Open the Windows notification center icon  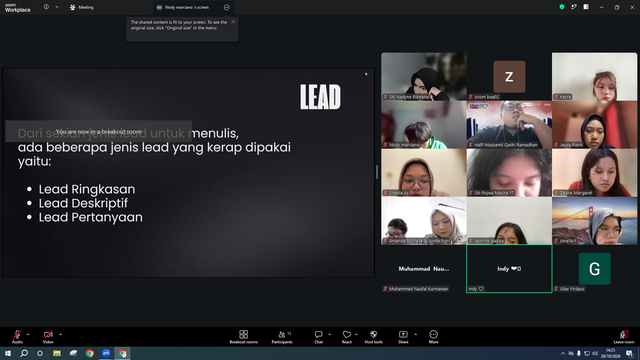coord(630,353)
